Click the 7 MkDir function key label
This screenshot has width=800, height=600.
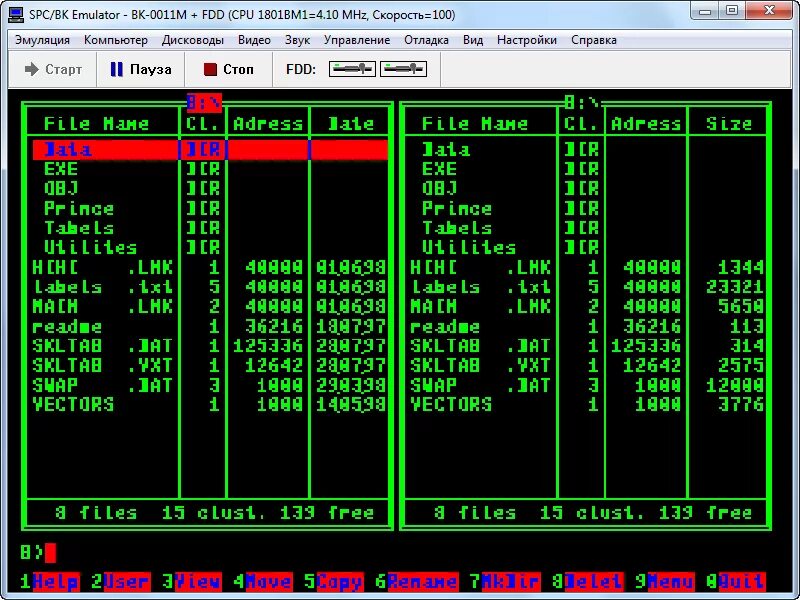click(x=505, y=581)
